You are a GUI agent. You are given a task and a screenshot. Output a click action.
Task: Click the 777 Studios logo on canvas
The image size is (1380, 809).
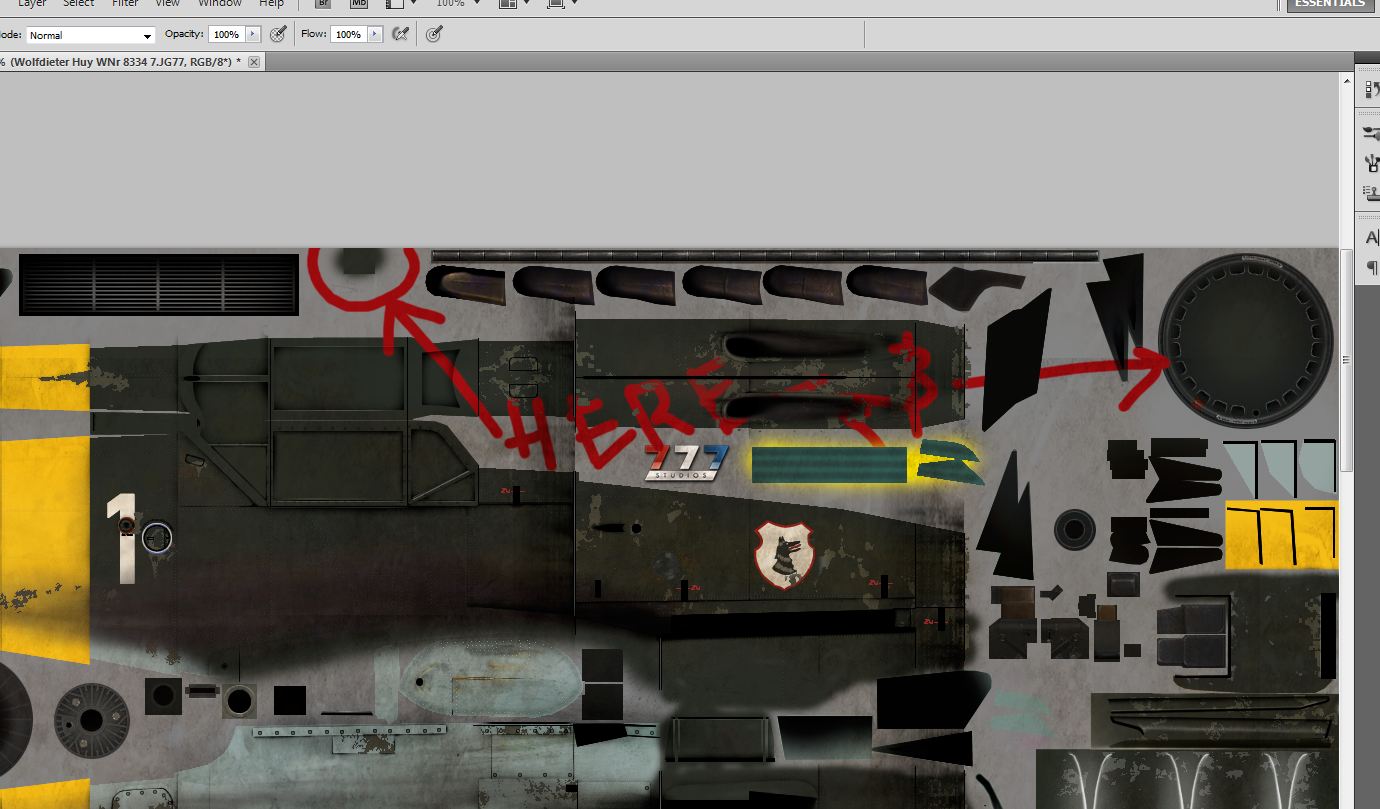[686, 462]
